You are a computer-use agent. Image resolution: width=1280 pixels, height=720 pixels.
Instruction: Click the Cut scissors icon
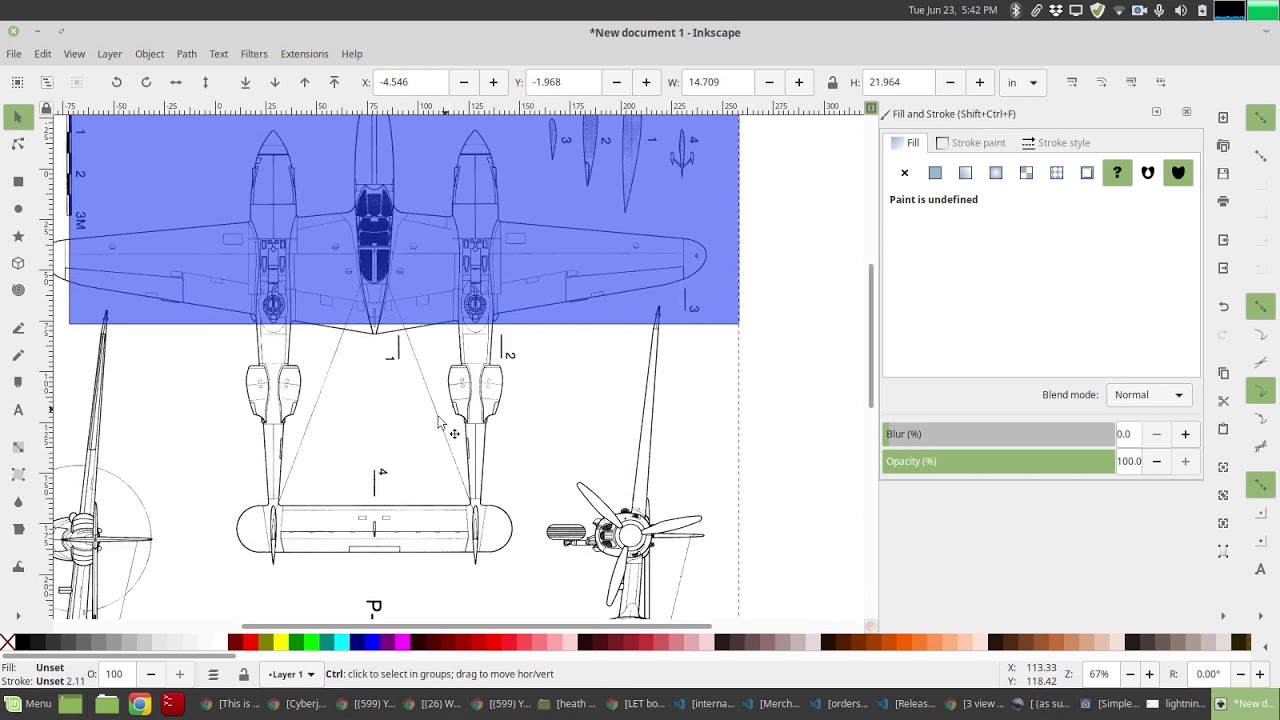click(1223, 401)
